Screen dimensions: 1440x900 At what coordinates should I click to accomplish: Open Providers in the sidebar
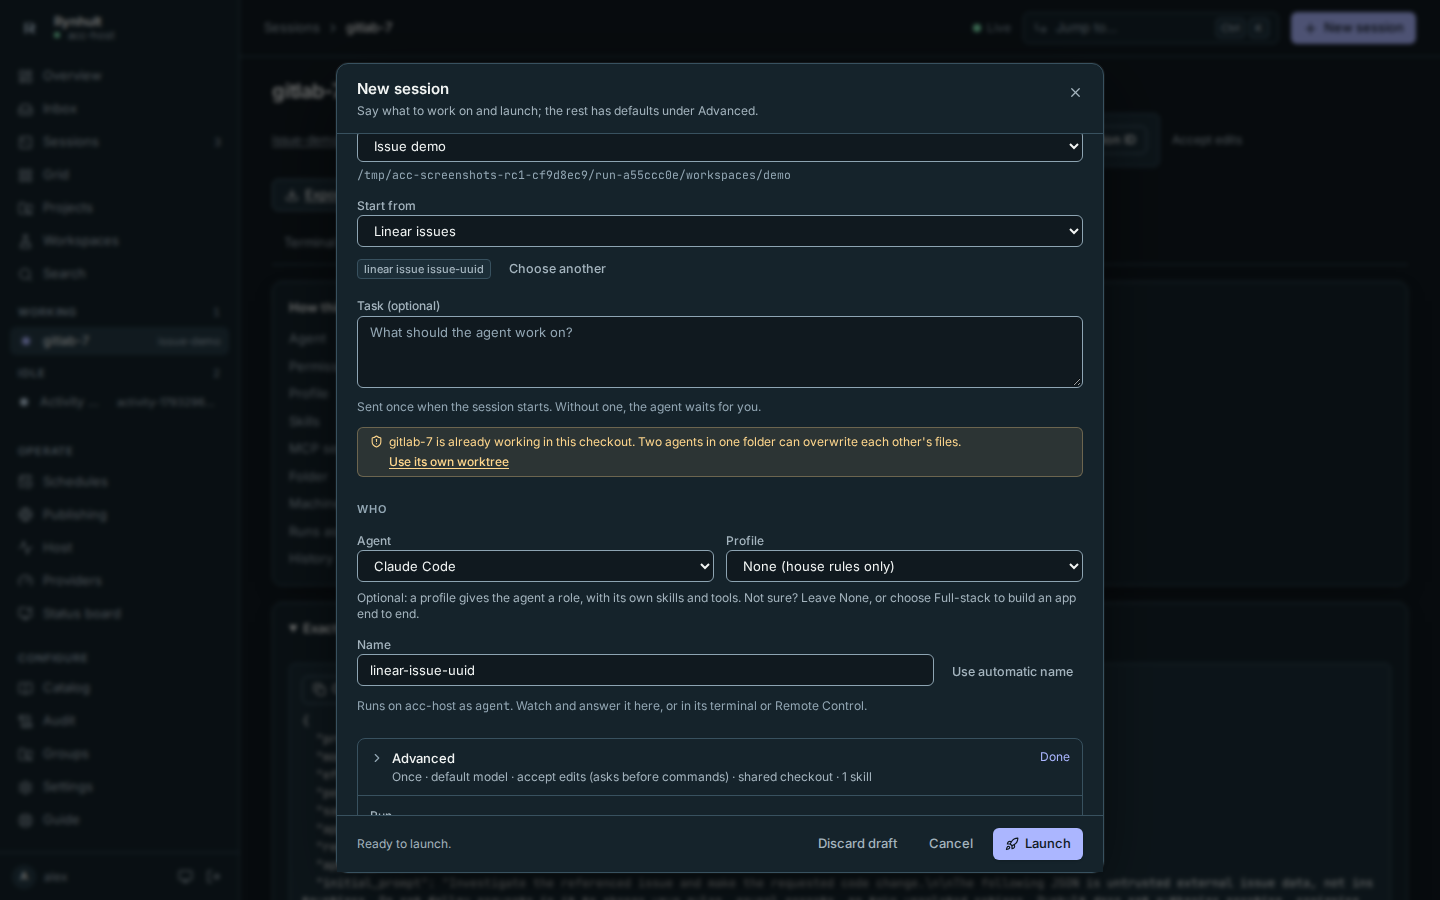point(120,581)
